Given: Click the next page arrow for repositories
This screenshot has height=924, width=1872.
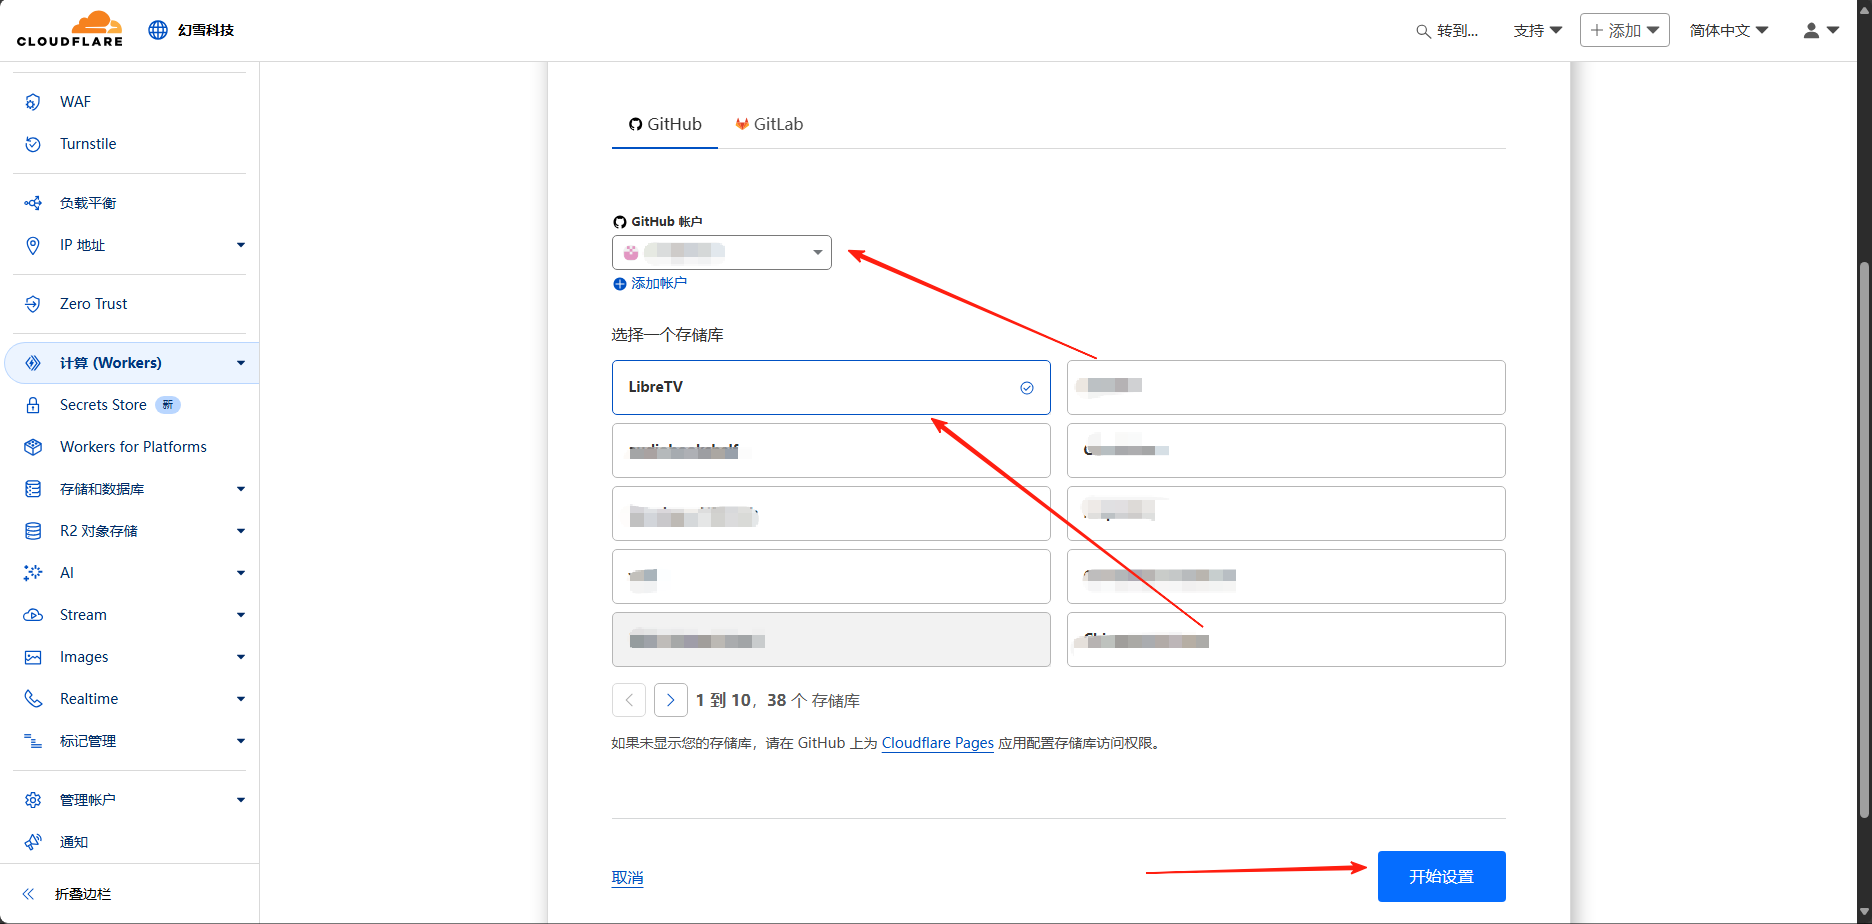Looking at the screenshot, I should [671, 700].
